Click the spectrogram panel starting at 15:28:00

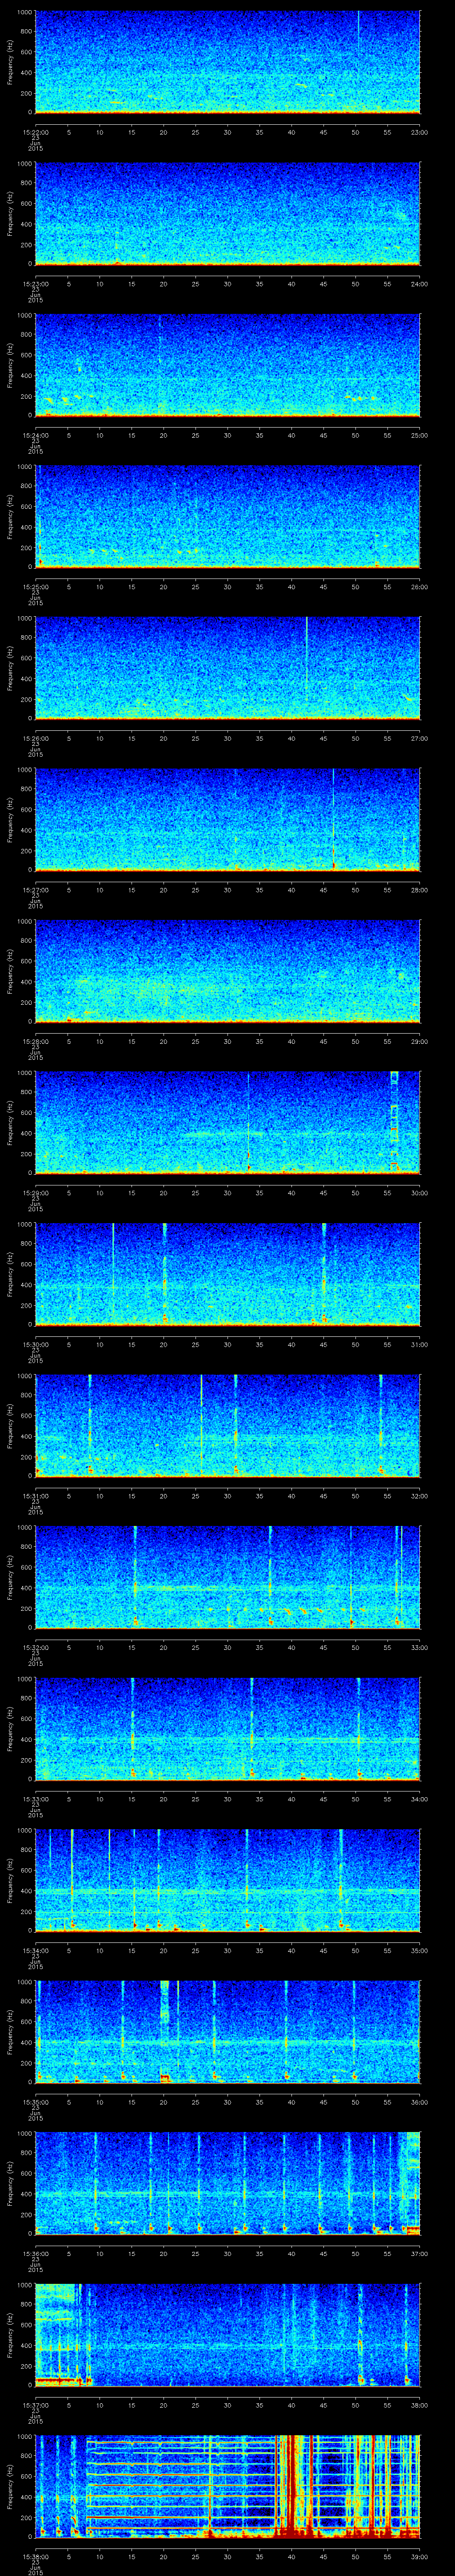[228, 971]
